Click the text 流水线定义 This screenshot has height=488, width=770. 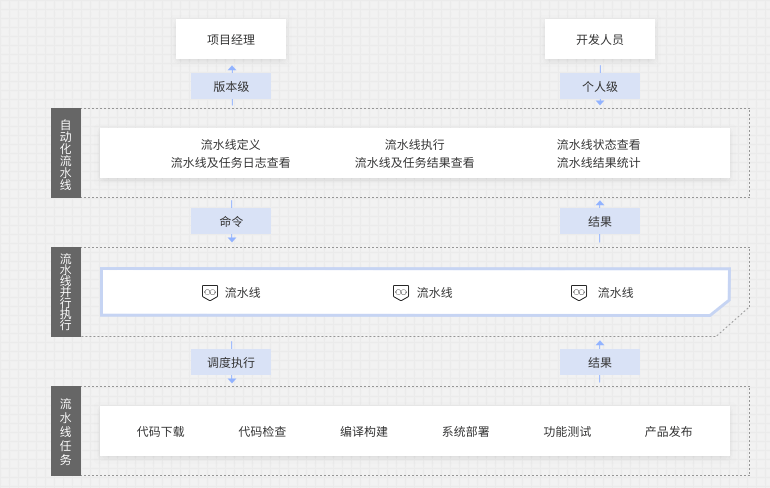click(x=230, y=144)
